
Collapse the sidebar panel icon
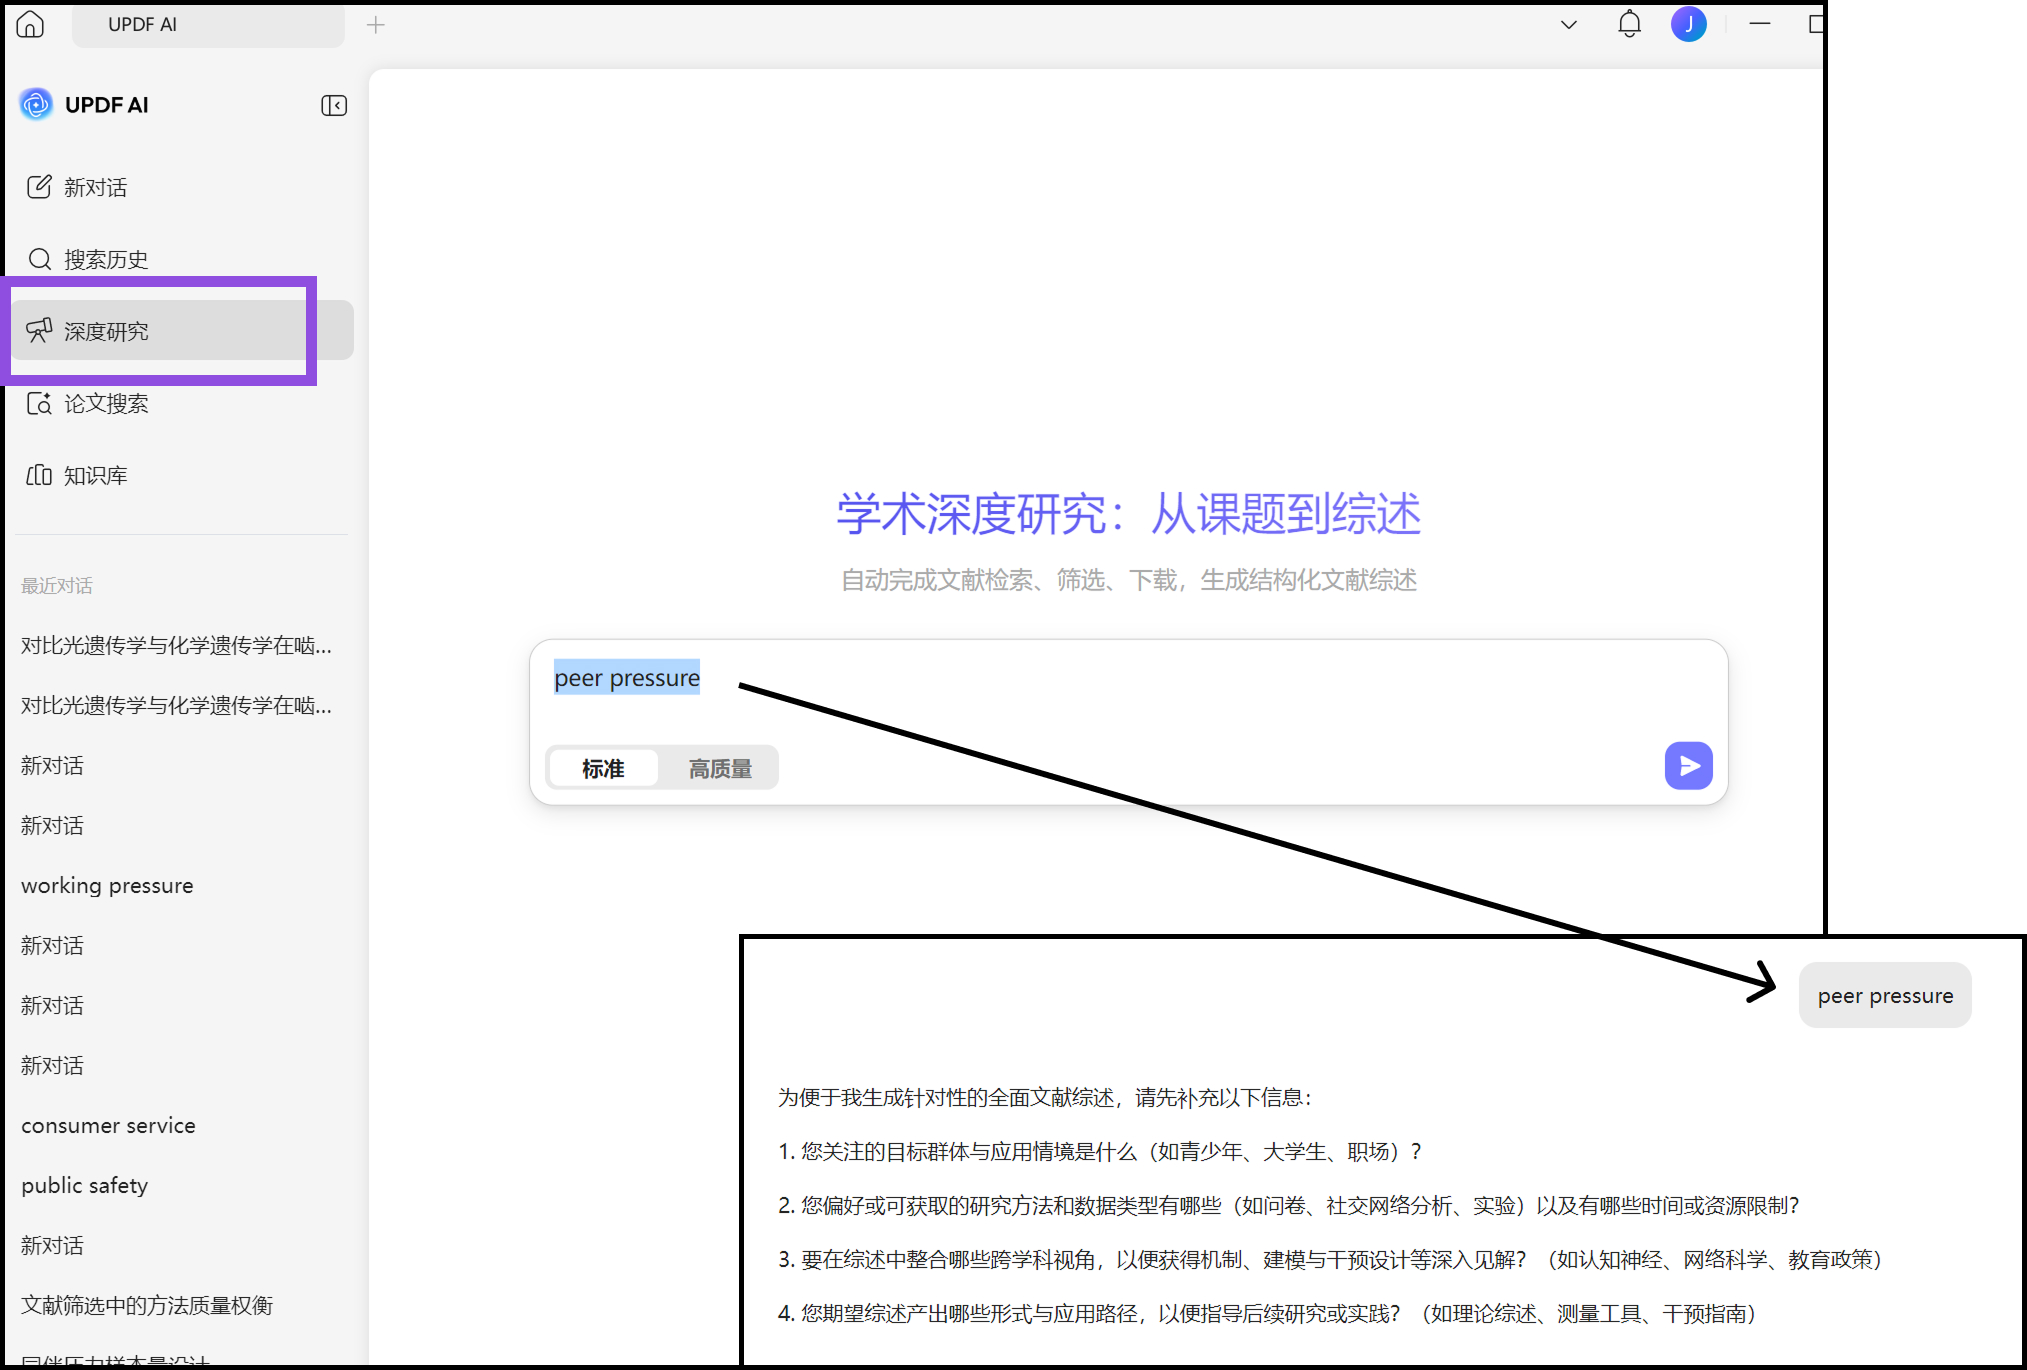click(334, 106)
